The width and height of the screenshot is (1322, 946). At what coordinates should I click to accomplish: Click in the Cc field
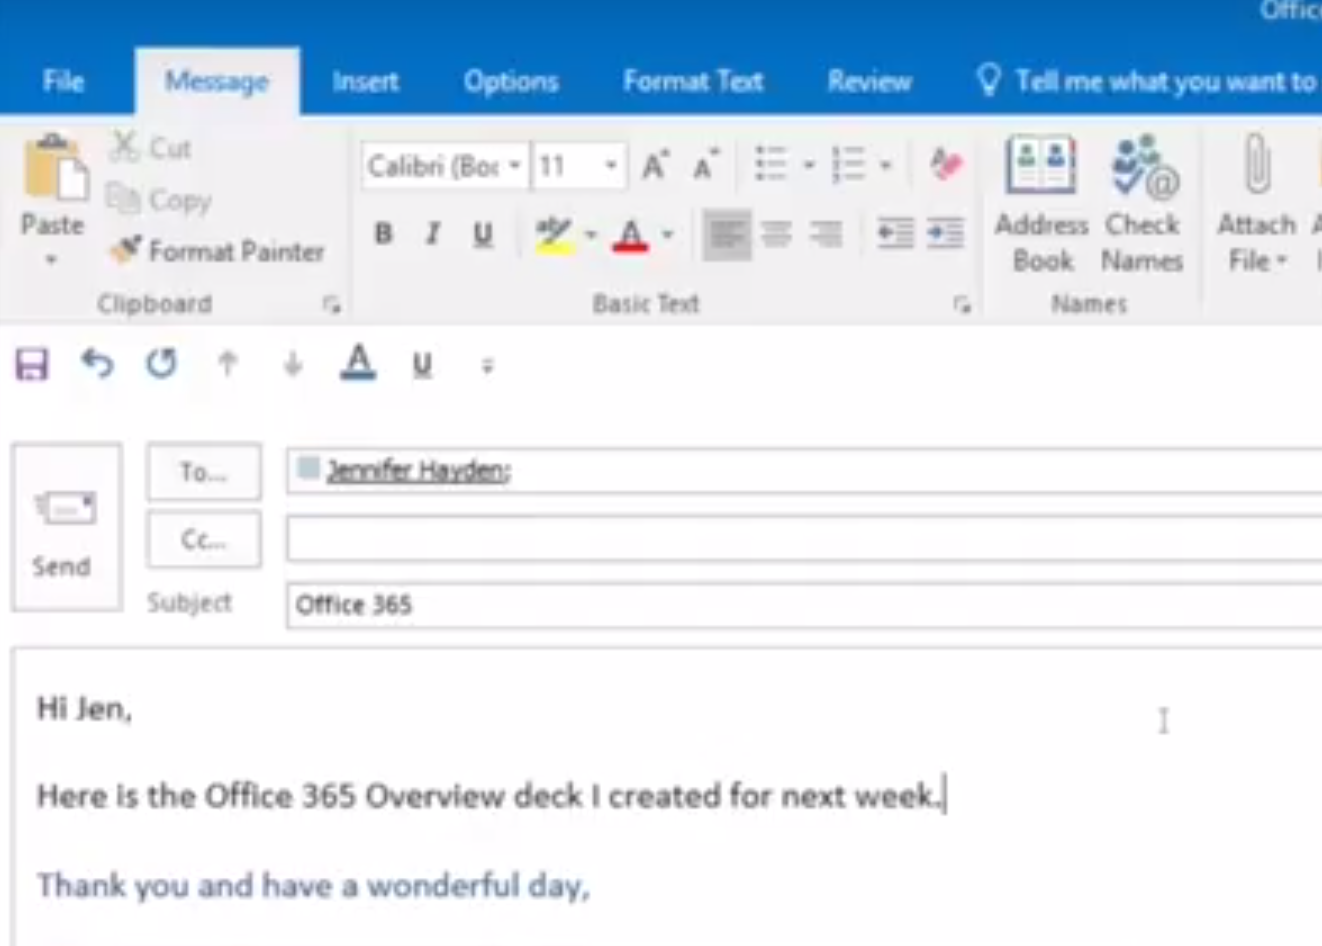(x=804, y=539)
